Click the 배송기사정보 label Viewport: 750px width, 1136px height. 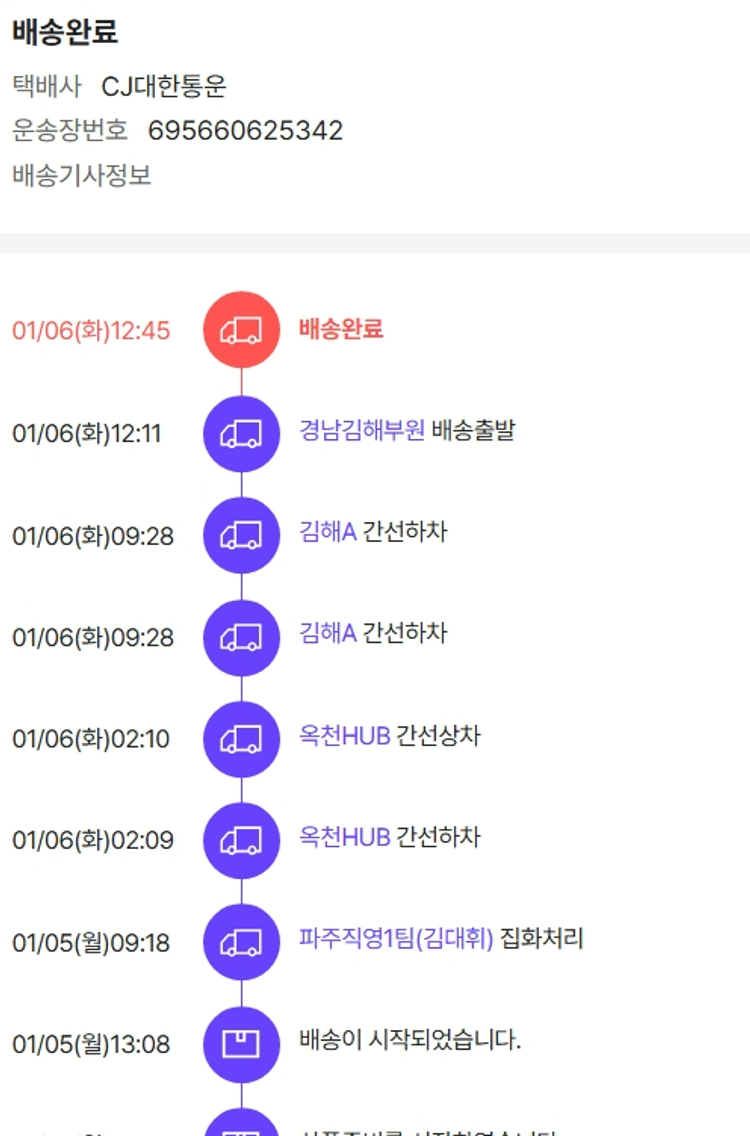[x=82, y=176]
